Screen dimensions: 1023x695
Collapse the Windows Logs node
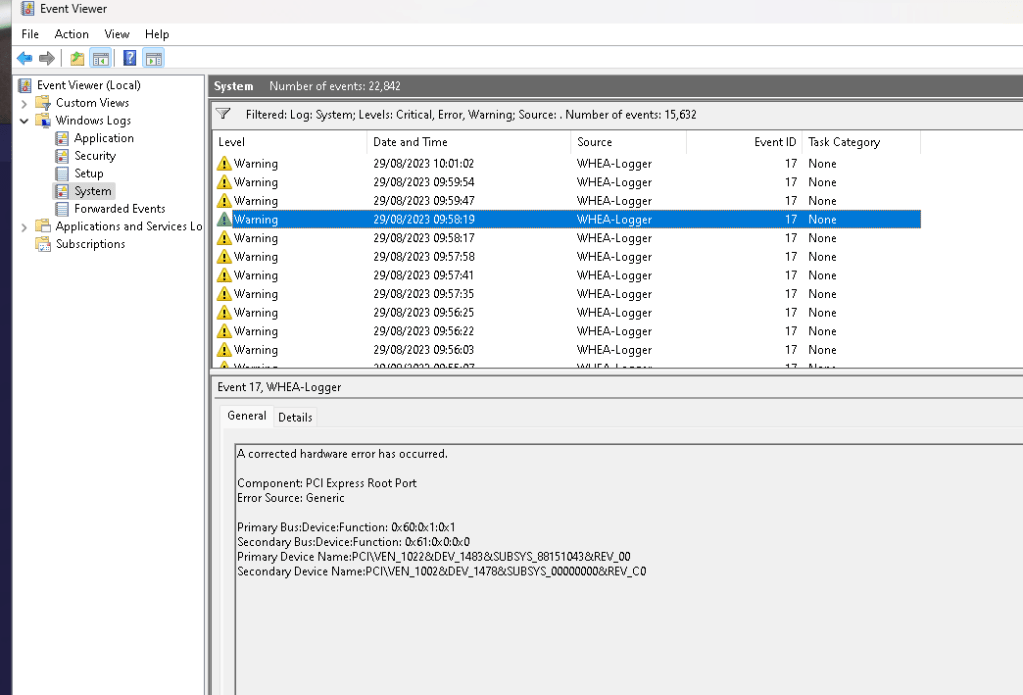point(24,121)
